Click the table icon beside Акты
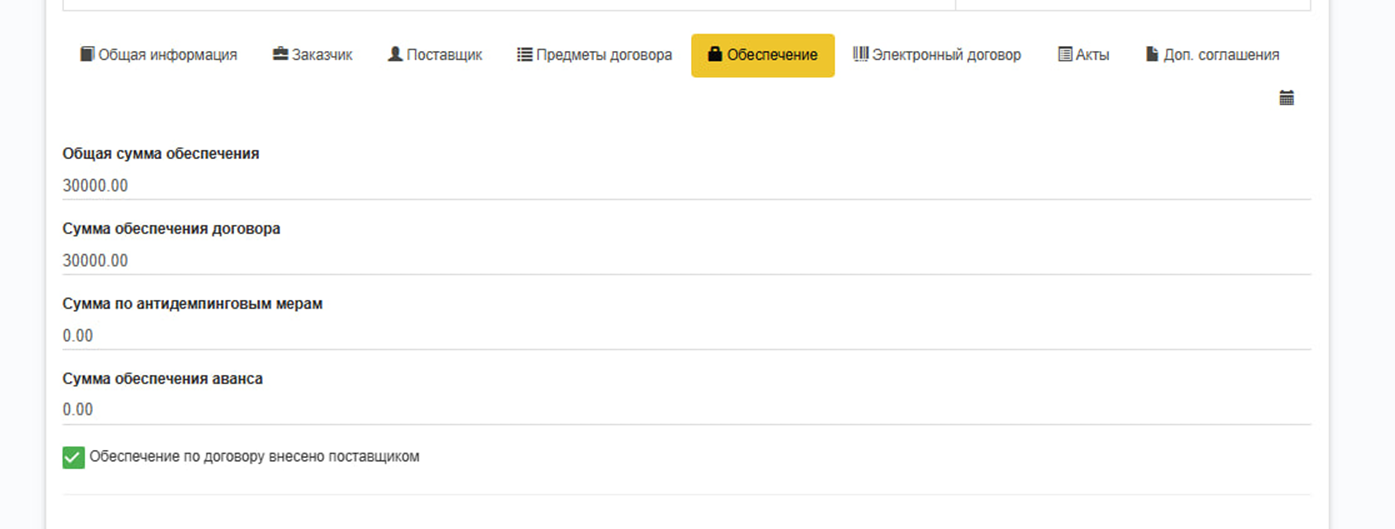 coord(1065,55)
